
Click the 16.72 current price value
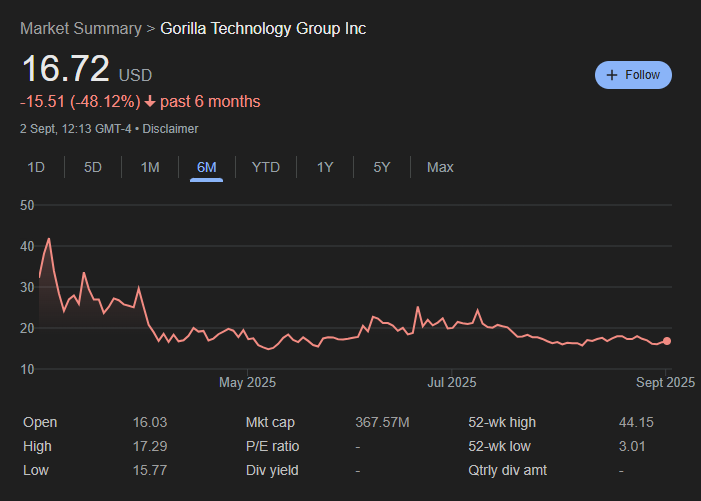click(66, 68)
